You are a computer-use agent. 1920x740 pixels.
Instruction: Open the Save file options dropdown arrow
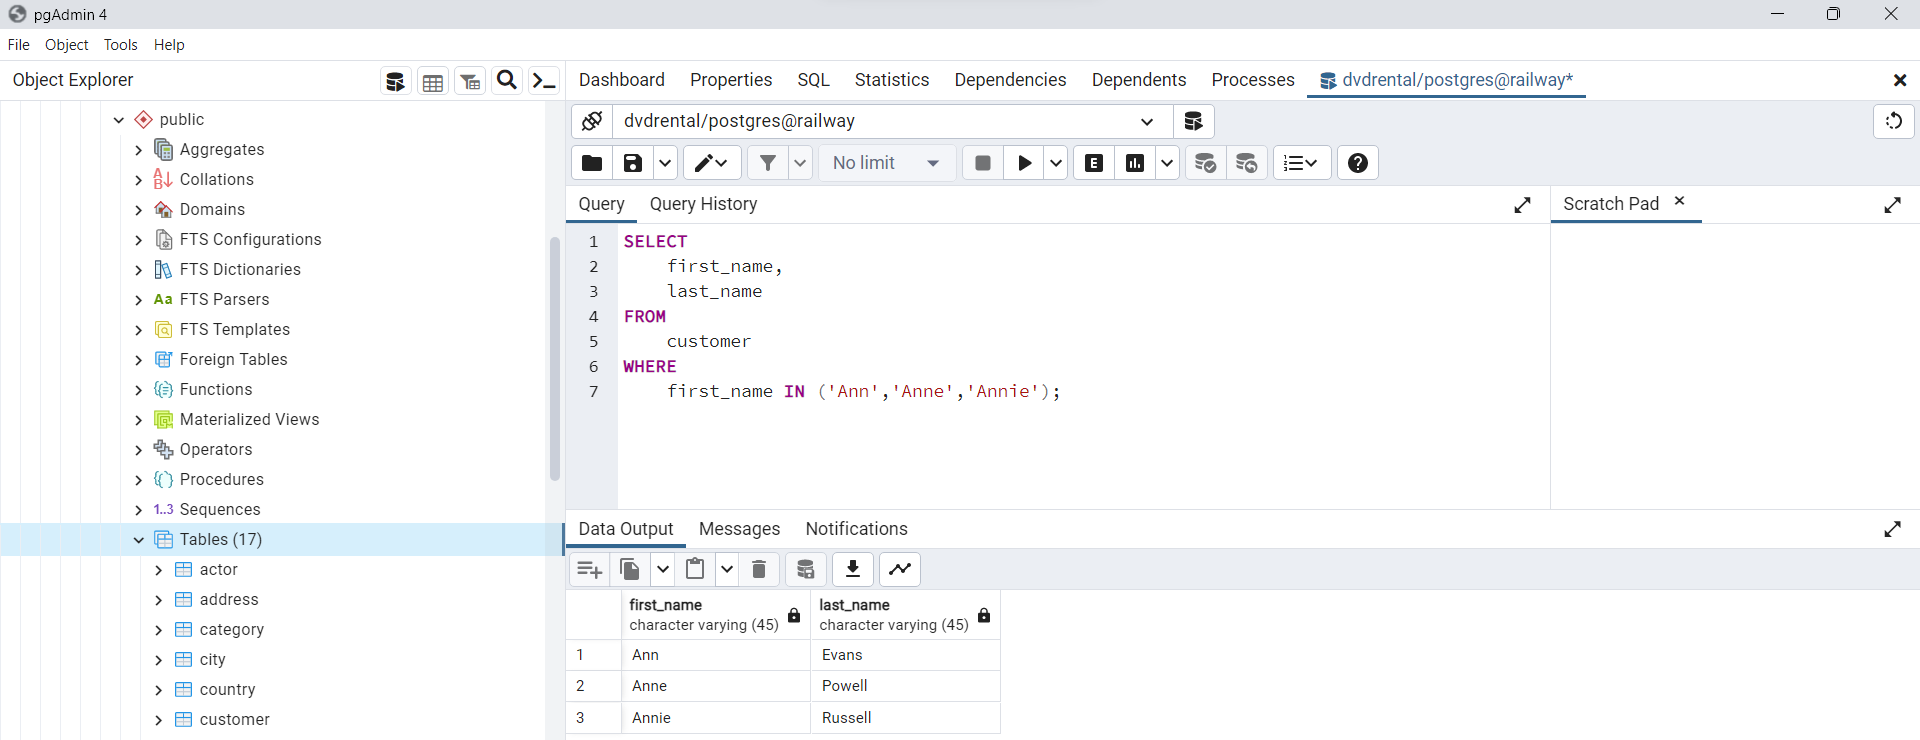click(x=665, y=163)
